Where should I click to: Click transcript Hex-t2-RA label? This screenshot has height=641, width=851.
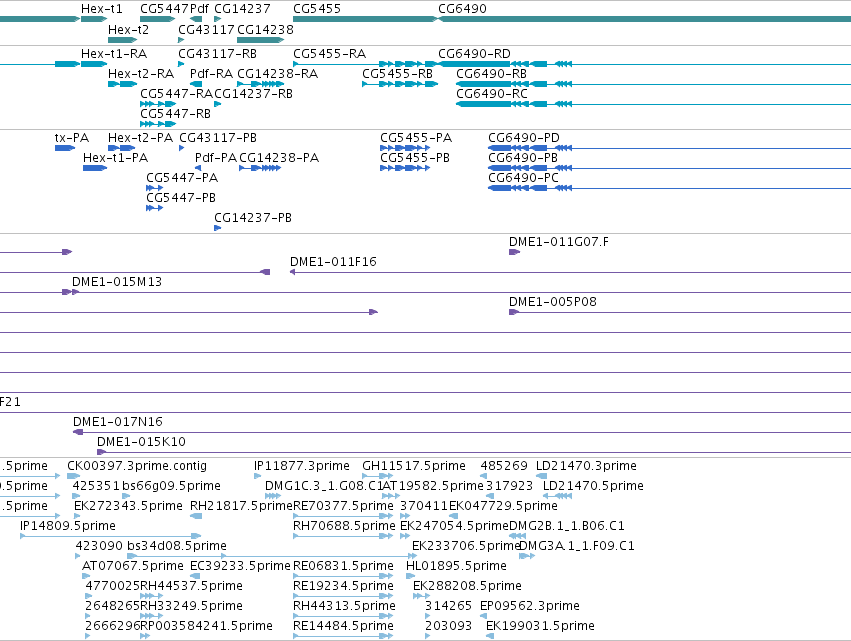coord(141,73)
